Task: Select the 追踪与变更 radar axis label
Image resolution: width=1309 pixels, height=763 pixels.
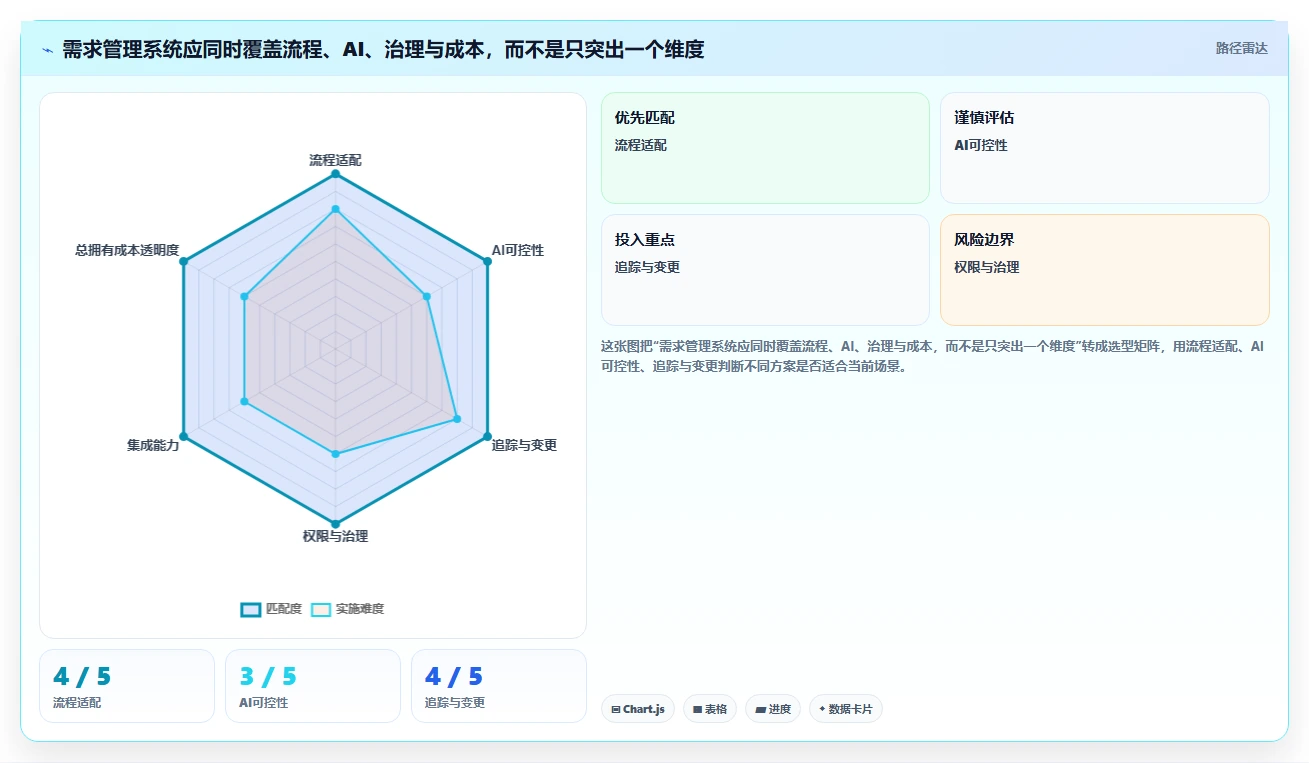Action: [524, 445]
